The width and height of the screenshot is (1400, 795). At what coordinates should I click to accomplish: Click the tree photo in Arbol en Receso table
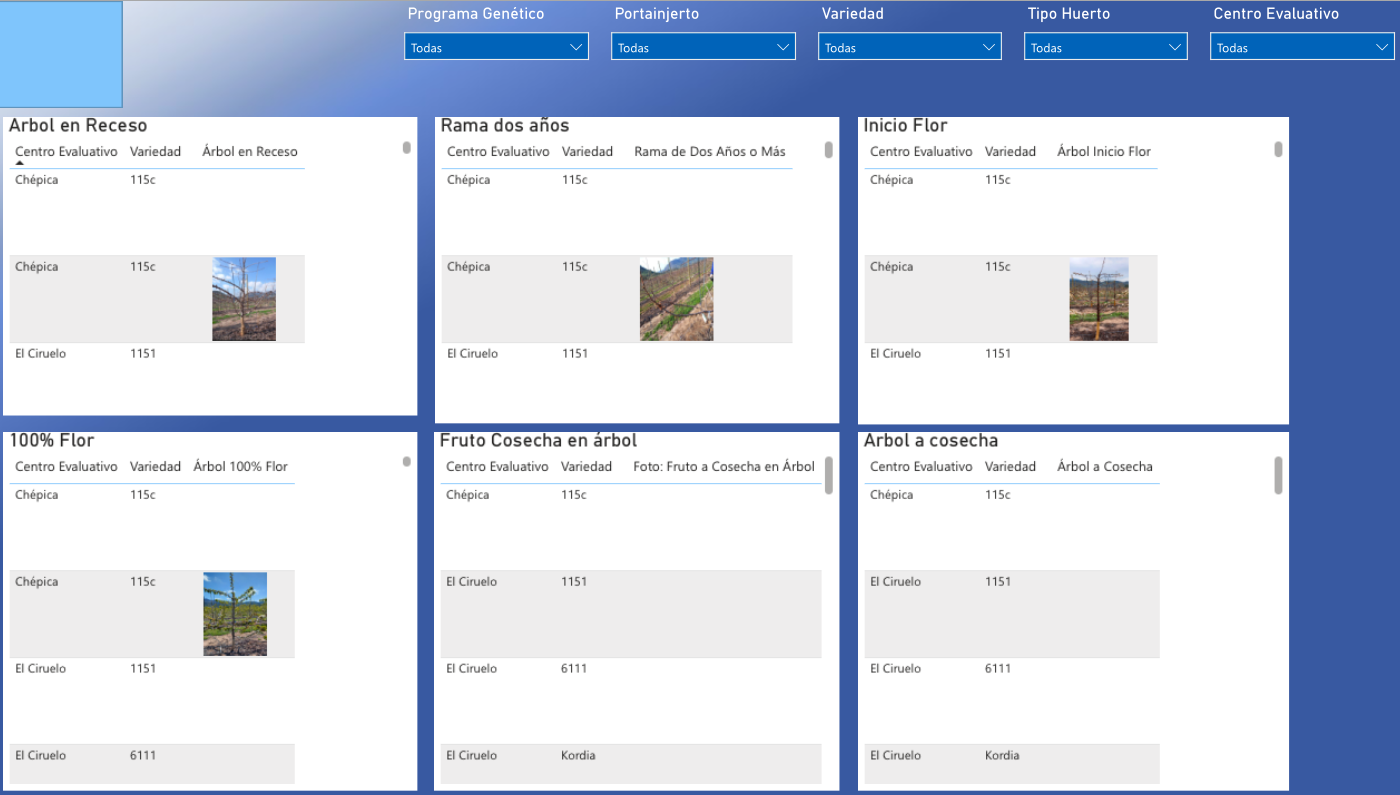tap(244, 299)
